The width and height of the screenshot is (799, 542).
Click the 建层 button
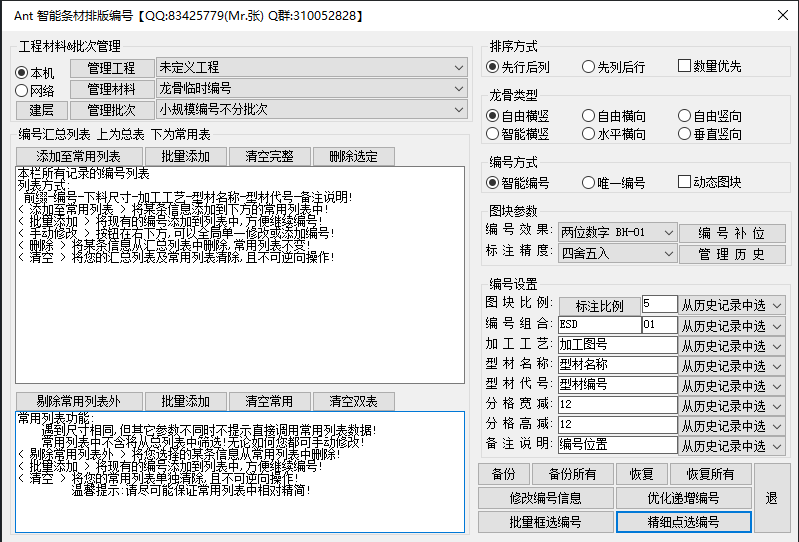pyautogui.click(x=41, y=110)
